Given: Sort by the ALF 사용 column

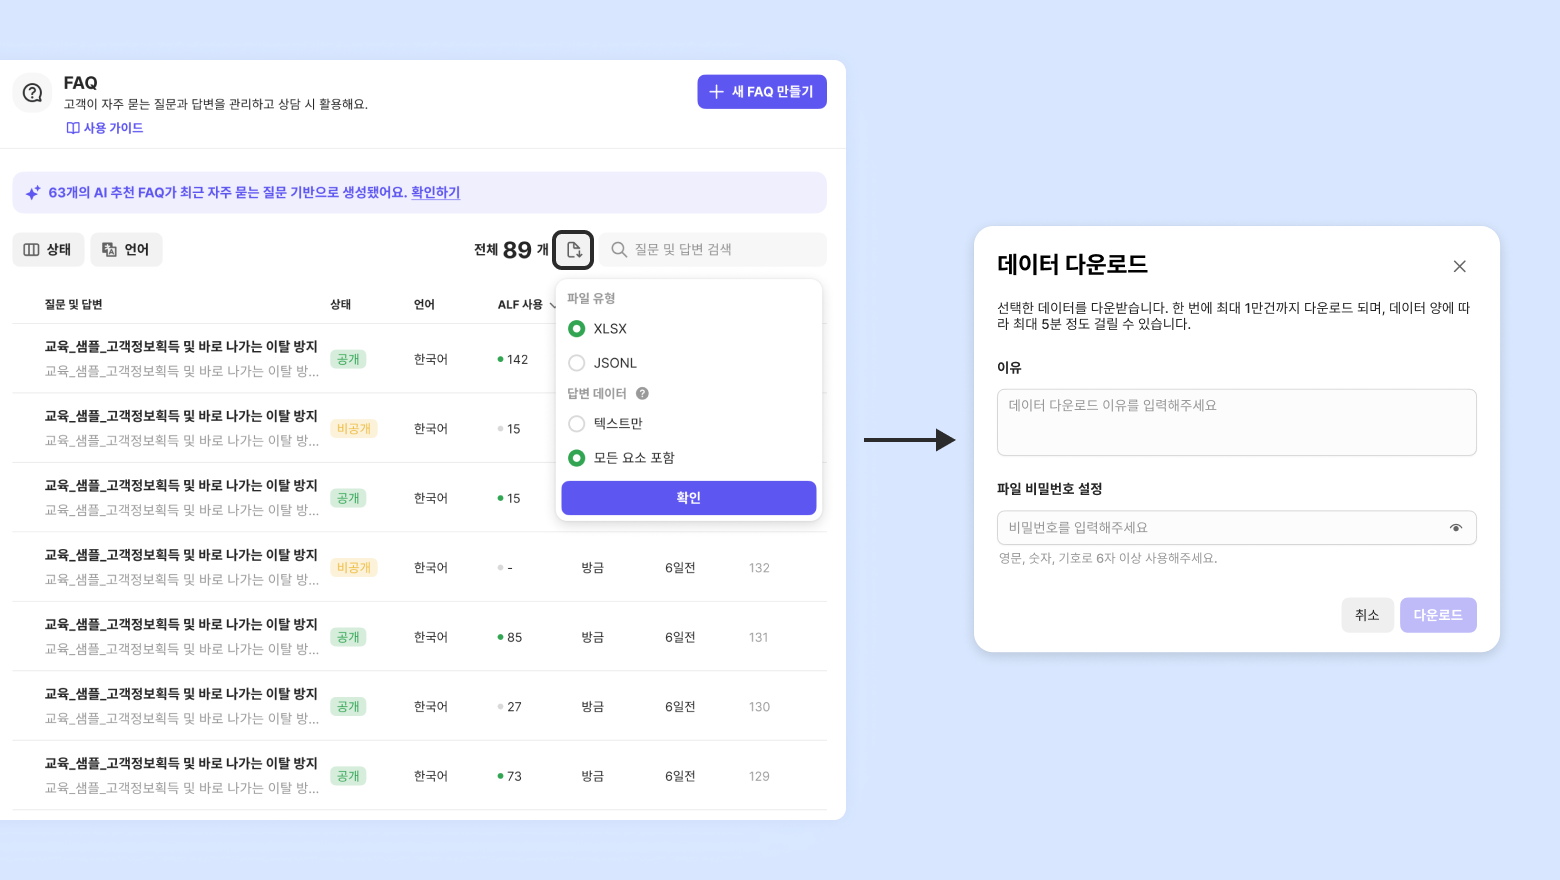Looking at the screenshot, I should [527, 304].
